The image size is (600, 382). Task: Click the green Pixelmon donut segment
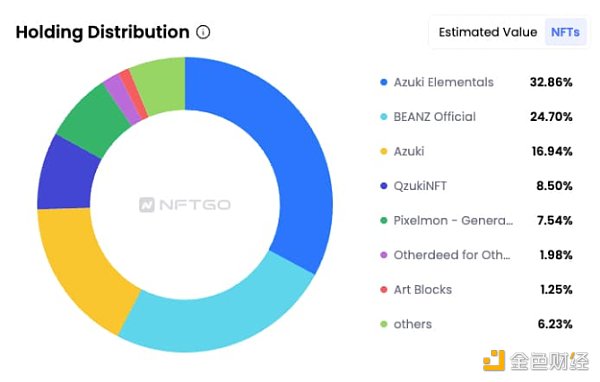pos(92,117)
